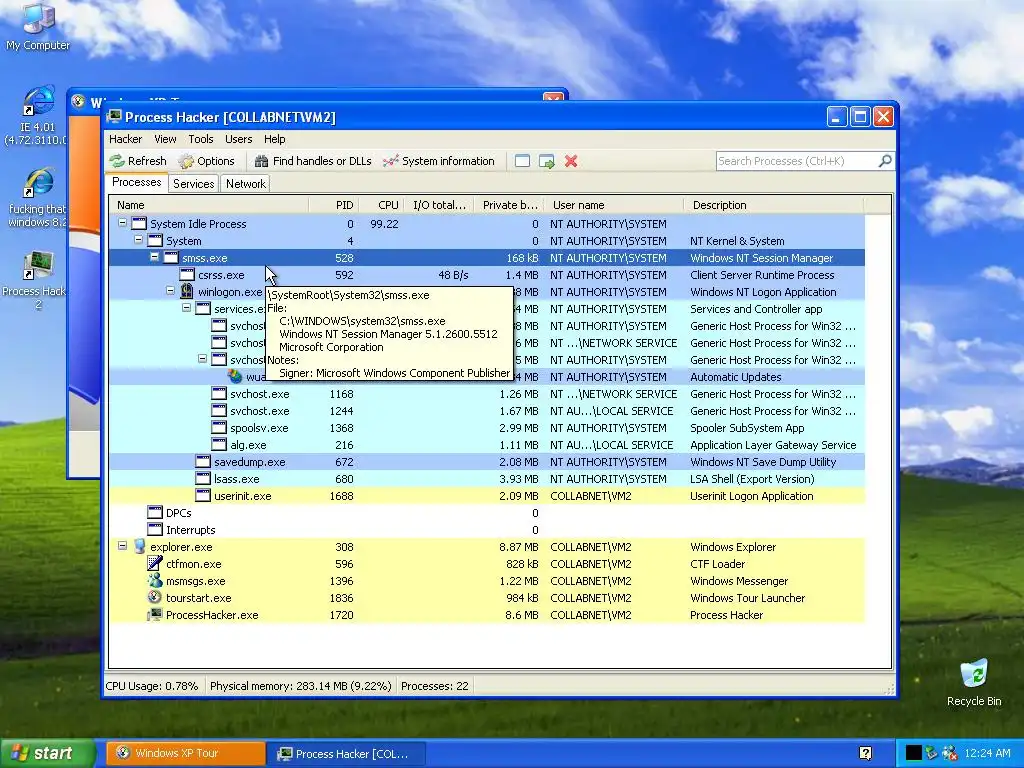Collapse the smss.exe tree node
The image size is (1024, 768).
point(154,257)
